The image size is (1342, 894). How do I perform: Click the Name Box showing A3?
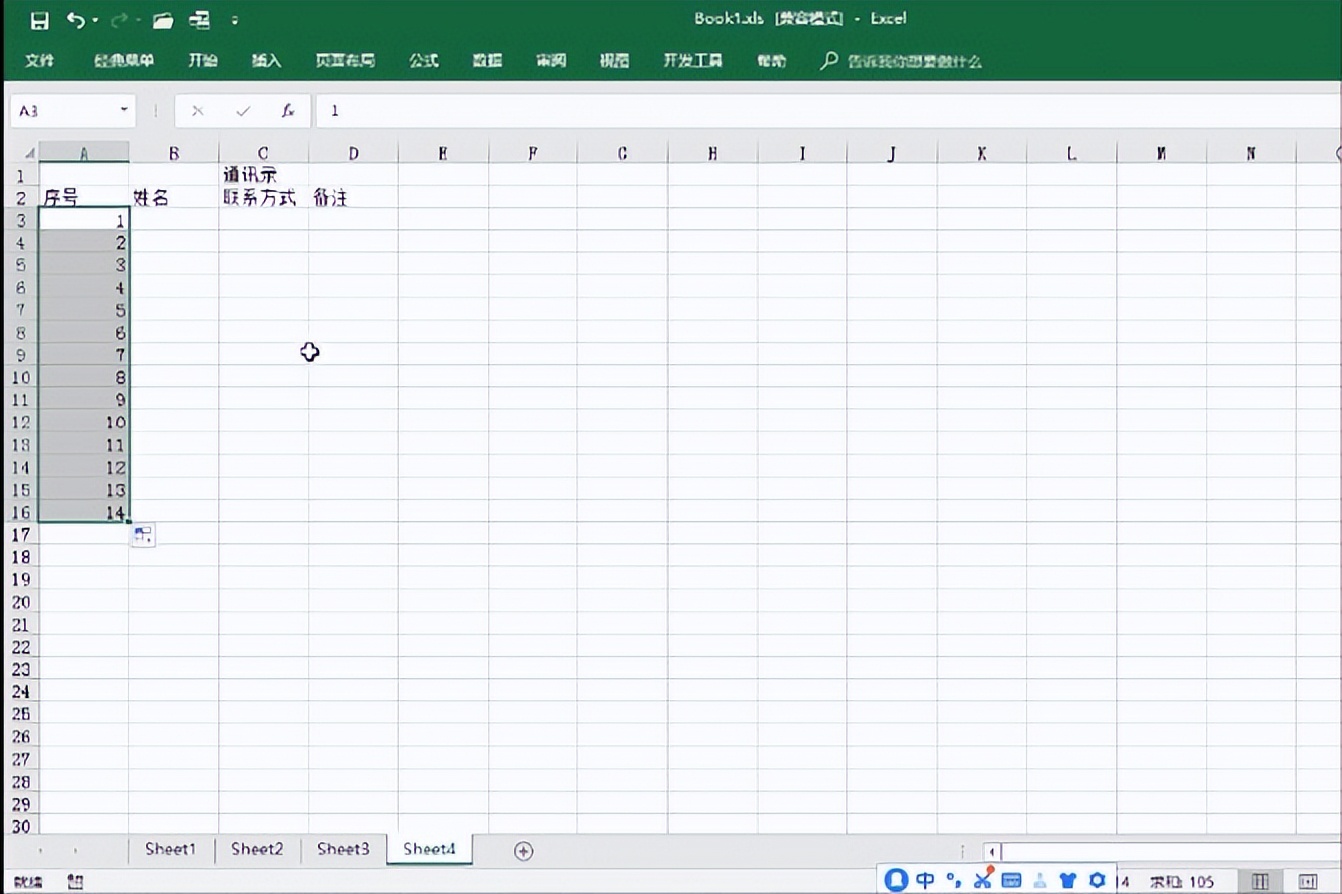[63, 111]
